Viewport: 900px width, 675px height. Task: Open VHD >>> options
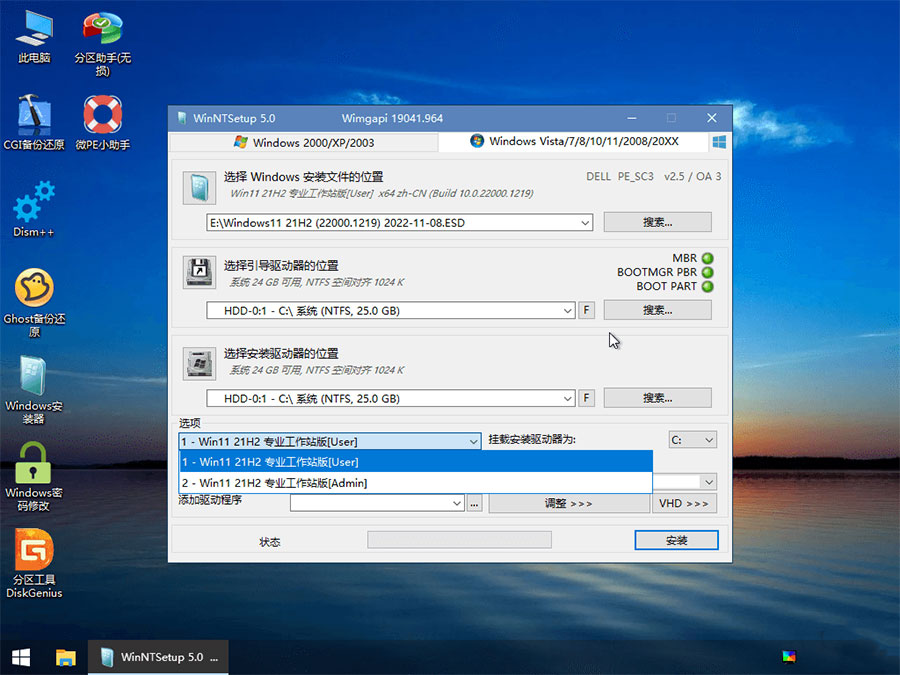(x=684, y=503)
